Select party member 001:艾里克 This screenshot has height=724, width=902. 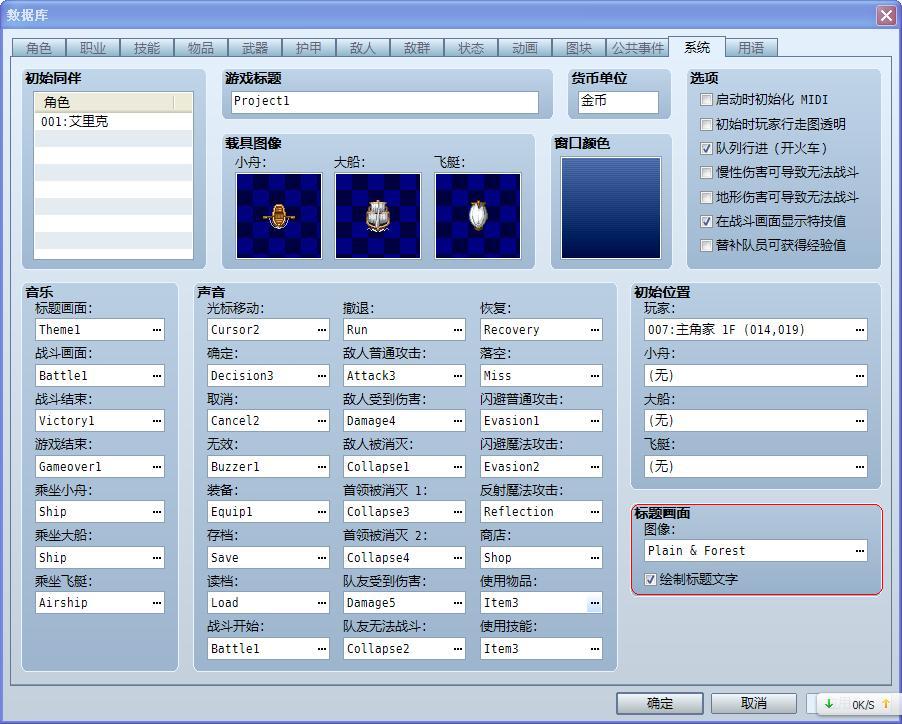[113, 121]
